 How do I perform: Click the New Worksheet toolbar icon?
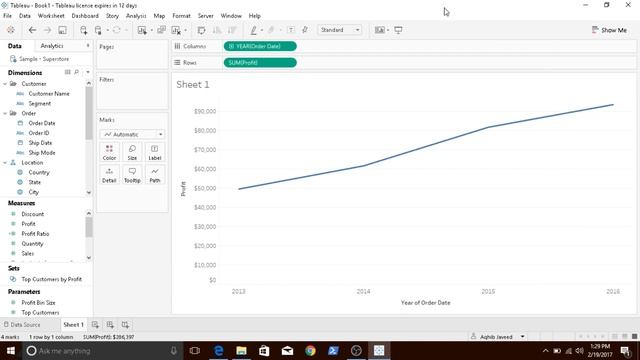coord(142,30)
